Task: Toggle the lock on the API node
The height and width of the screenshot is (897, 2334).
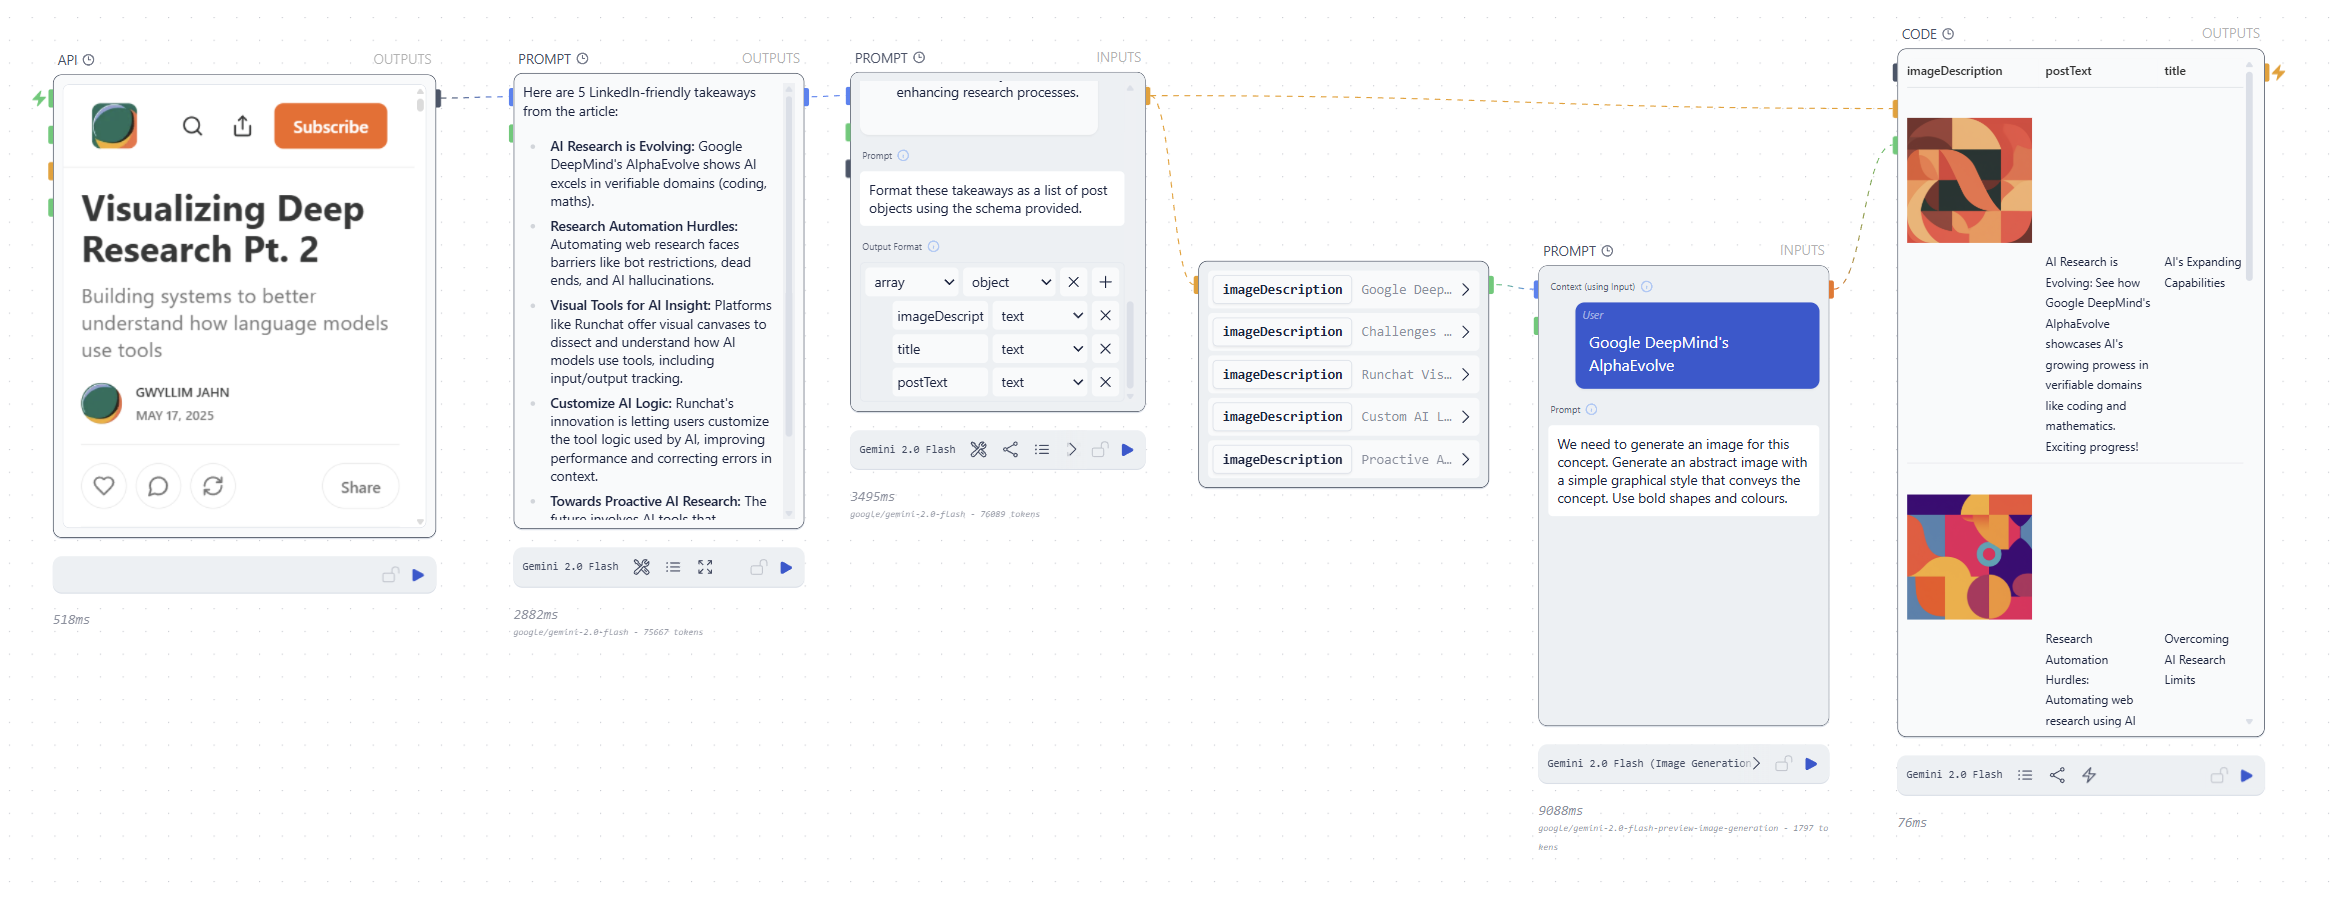Action: click(390, 575)
